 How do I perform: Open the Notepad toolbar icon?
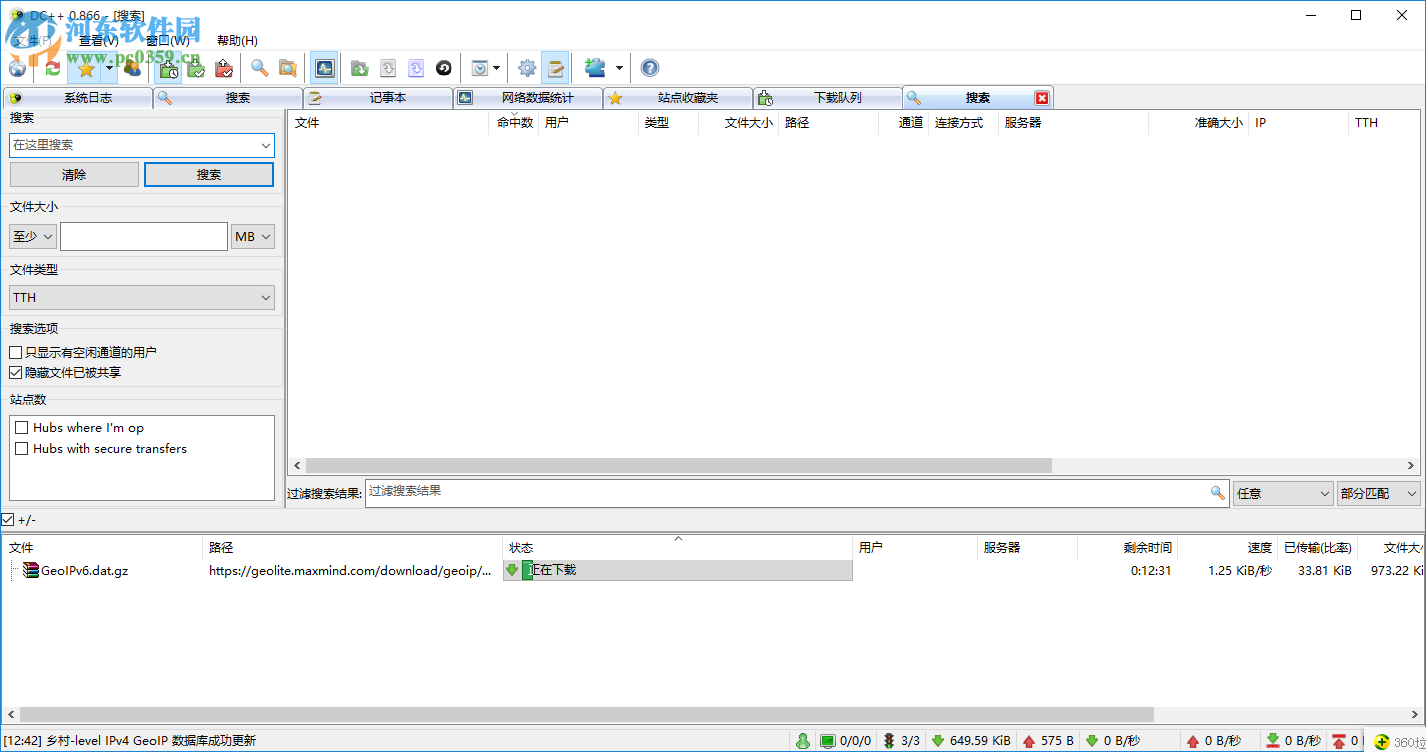[555, 68]
